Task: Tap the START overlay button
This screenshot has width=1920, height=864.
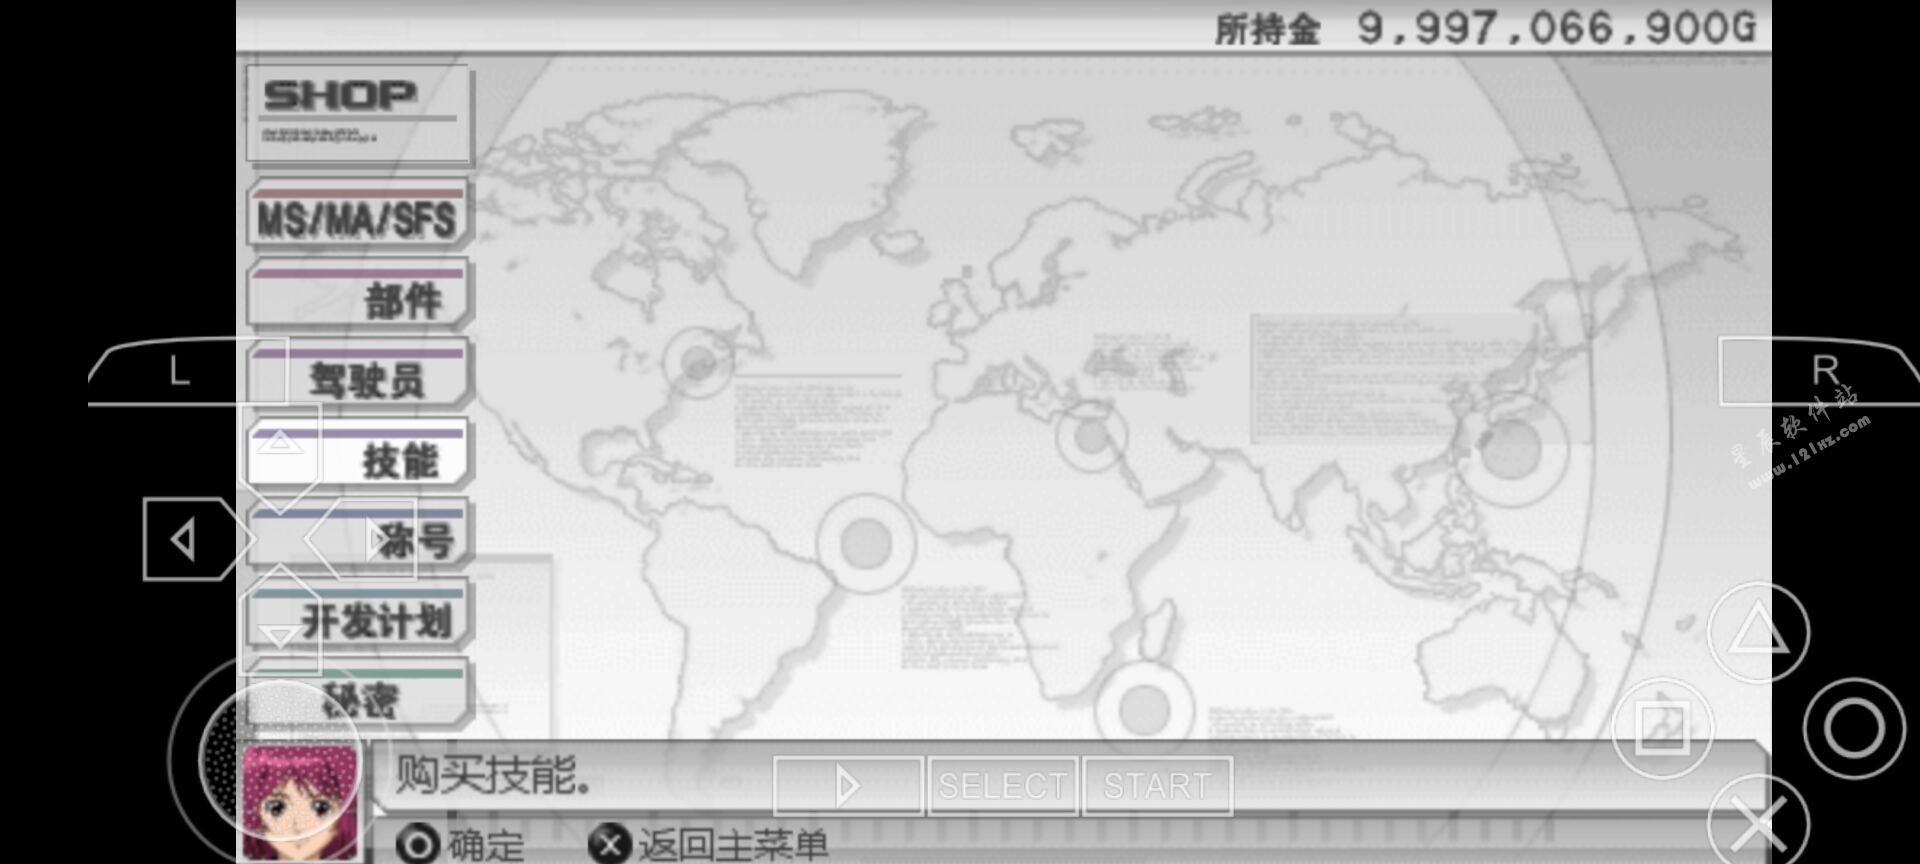Action: tap(1157, 786)
